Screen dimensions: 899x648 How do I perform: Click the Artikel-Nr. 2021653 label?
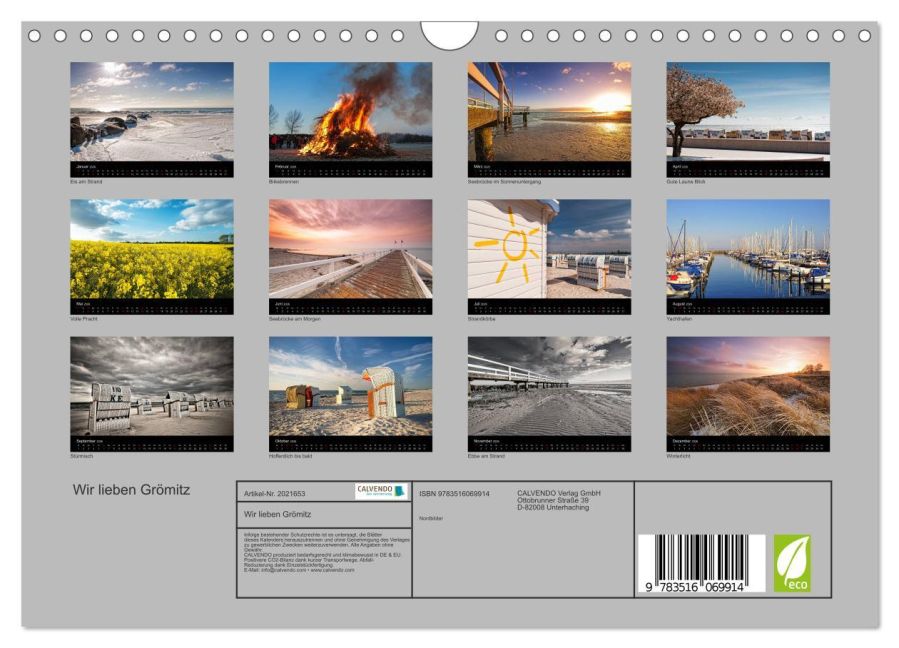[276, 490]
